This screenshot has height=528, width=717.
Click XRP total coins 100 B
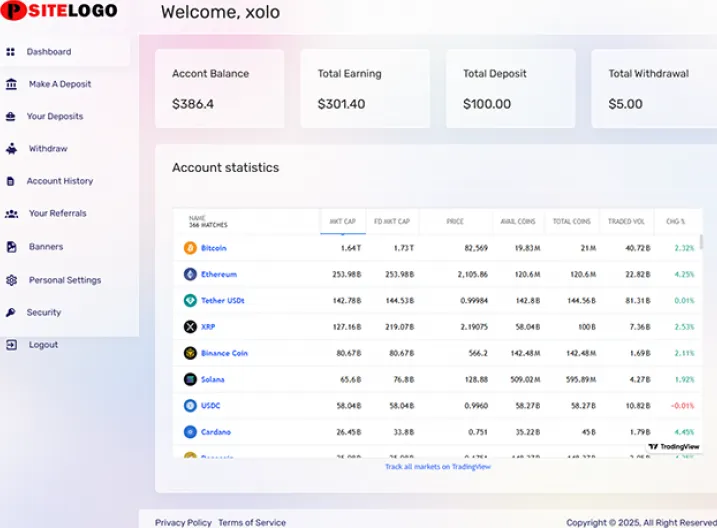pos(587,327)
